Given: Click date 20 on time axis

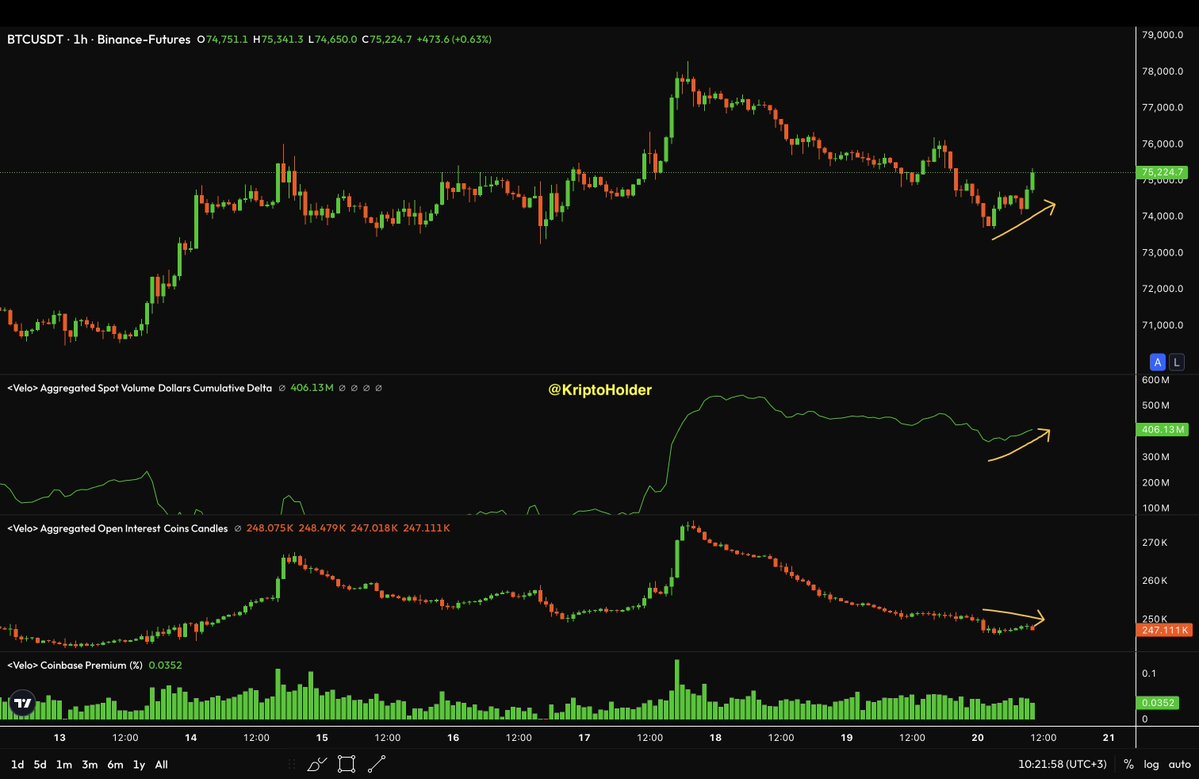Looking at the screenshot, I should 977,738.
